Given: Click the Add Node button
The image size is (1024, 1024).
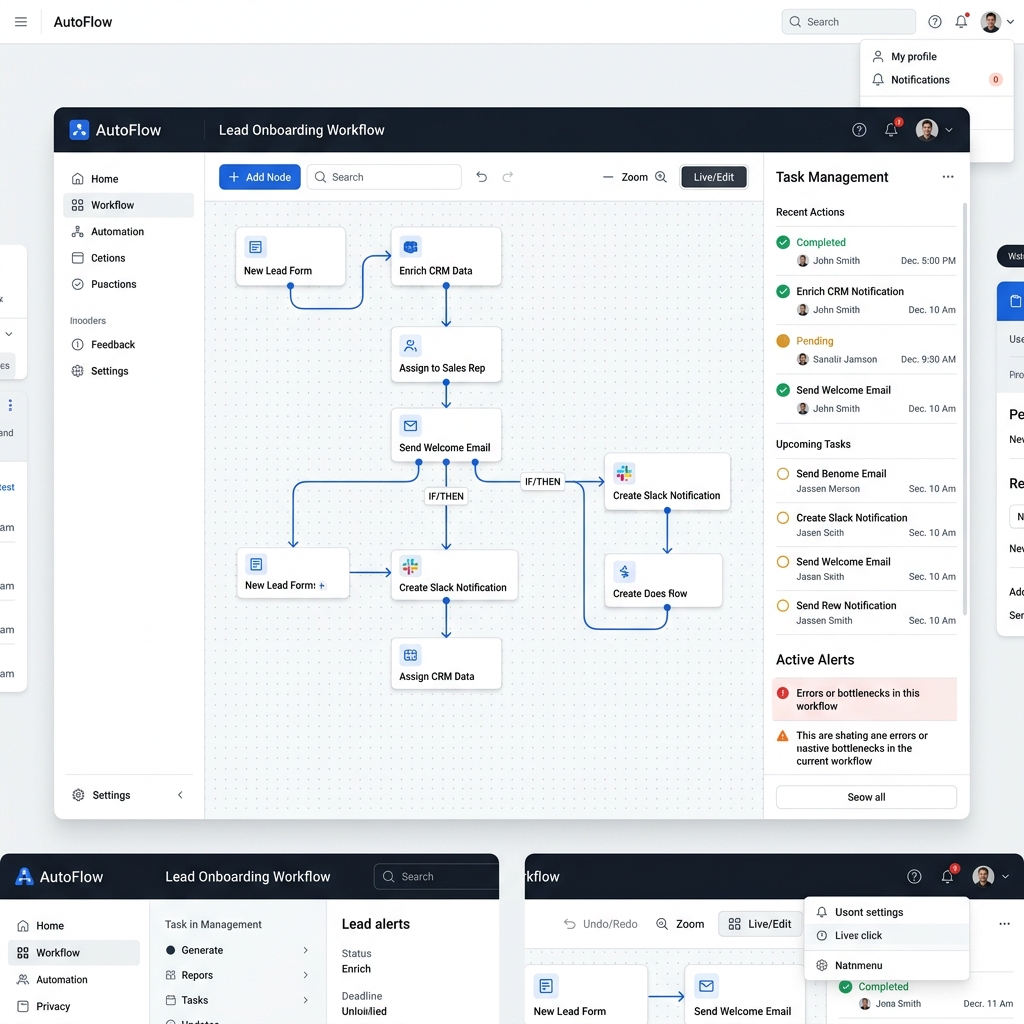Looking at the screenshot, I should point(259,177).
